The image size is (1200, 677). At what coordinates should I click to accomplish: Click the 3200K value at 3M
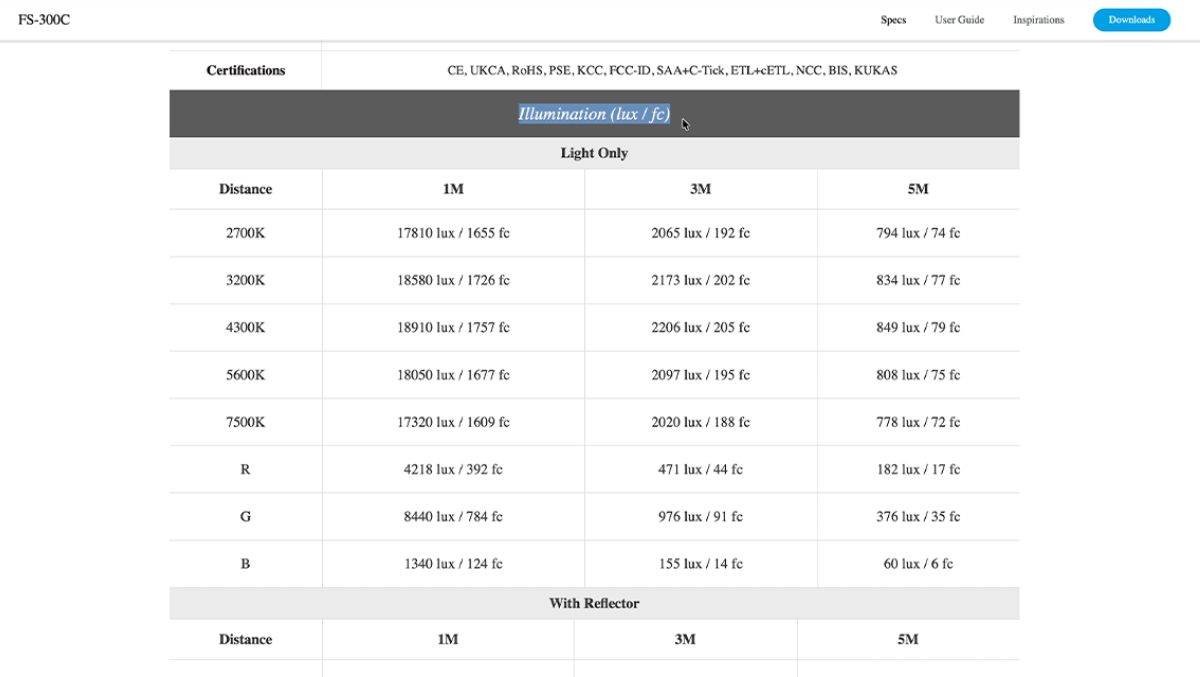coord(700,280)
